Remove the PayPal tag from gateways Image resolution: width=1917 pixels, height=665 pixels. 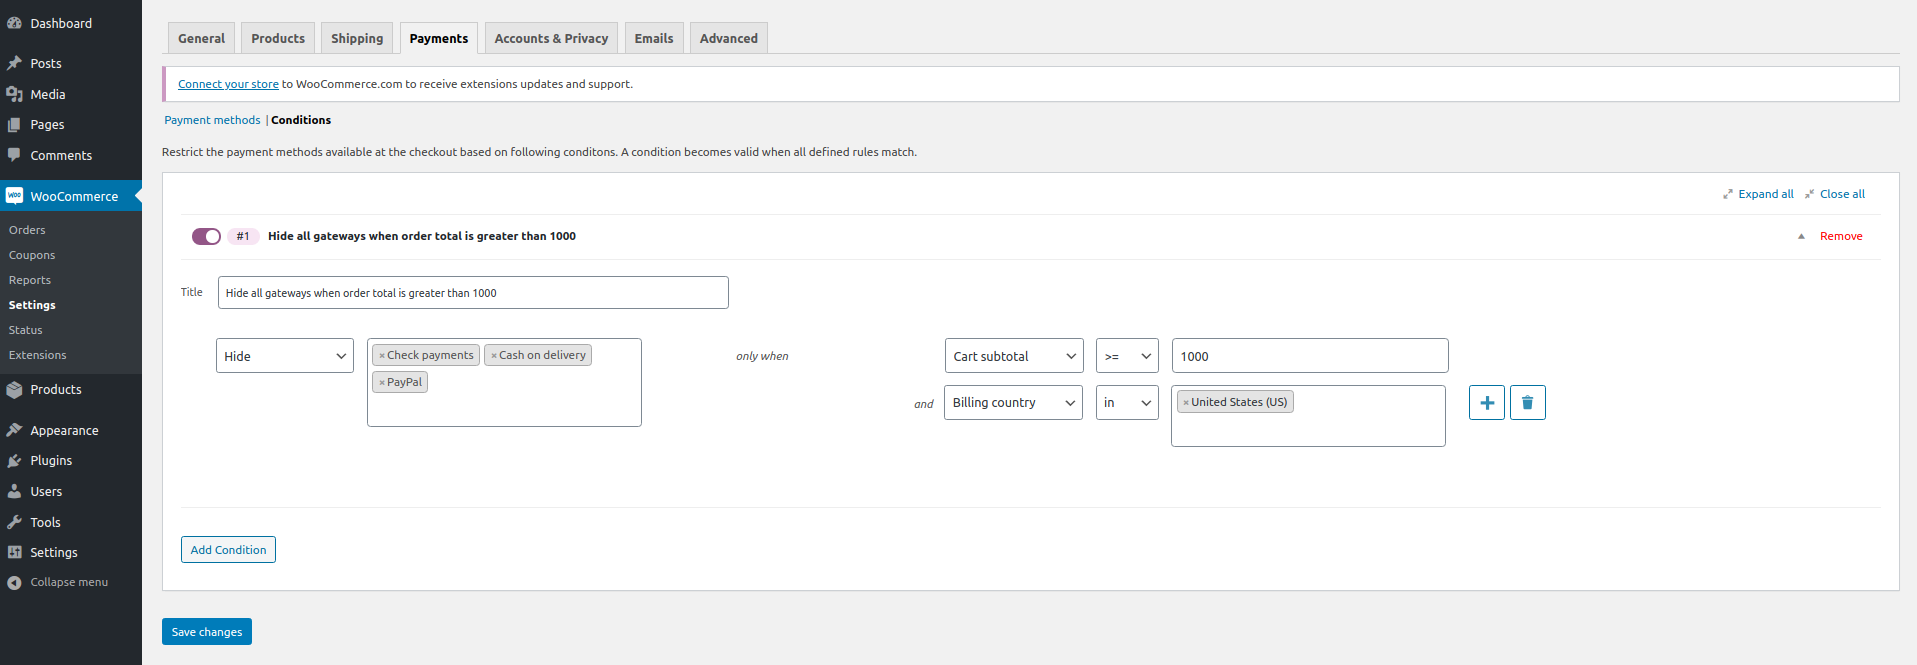click(382, 382)
